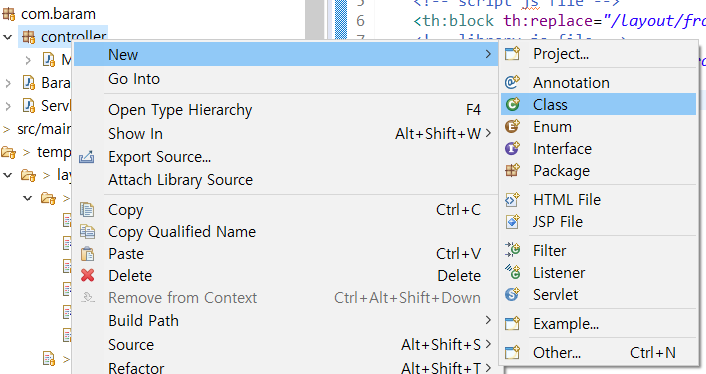Click the src/main folder row

[x=37, y=129]
